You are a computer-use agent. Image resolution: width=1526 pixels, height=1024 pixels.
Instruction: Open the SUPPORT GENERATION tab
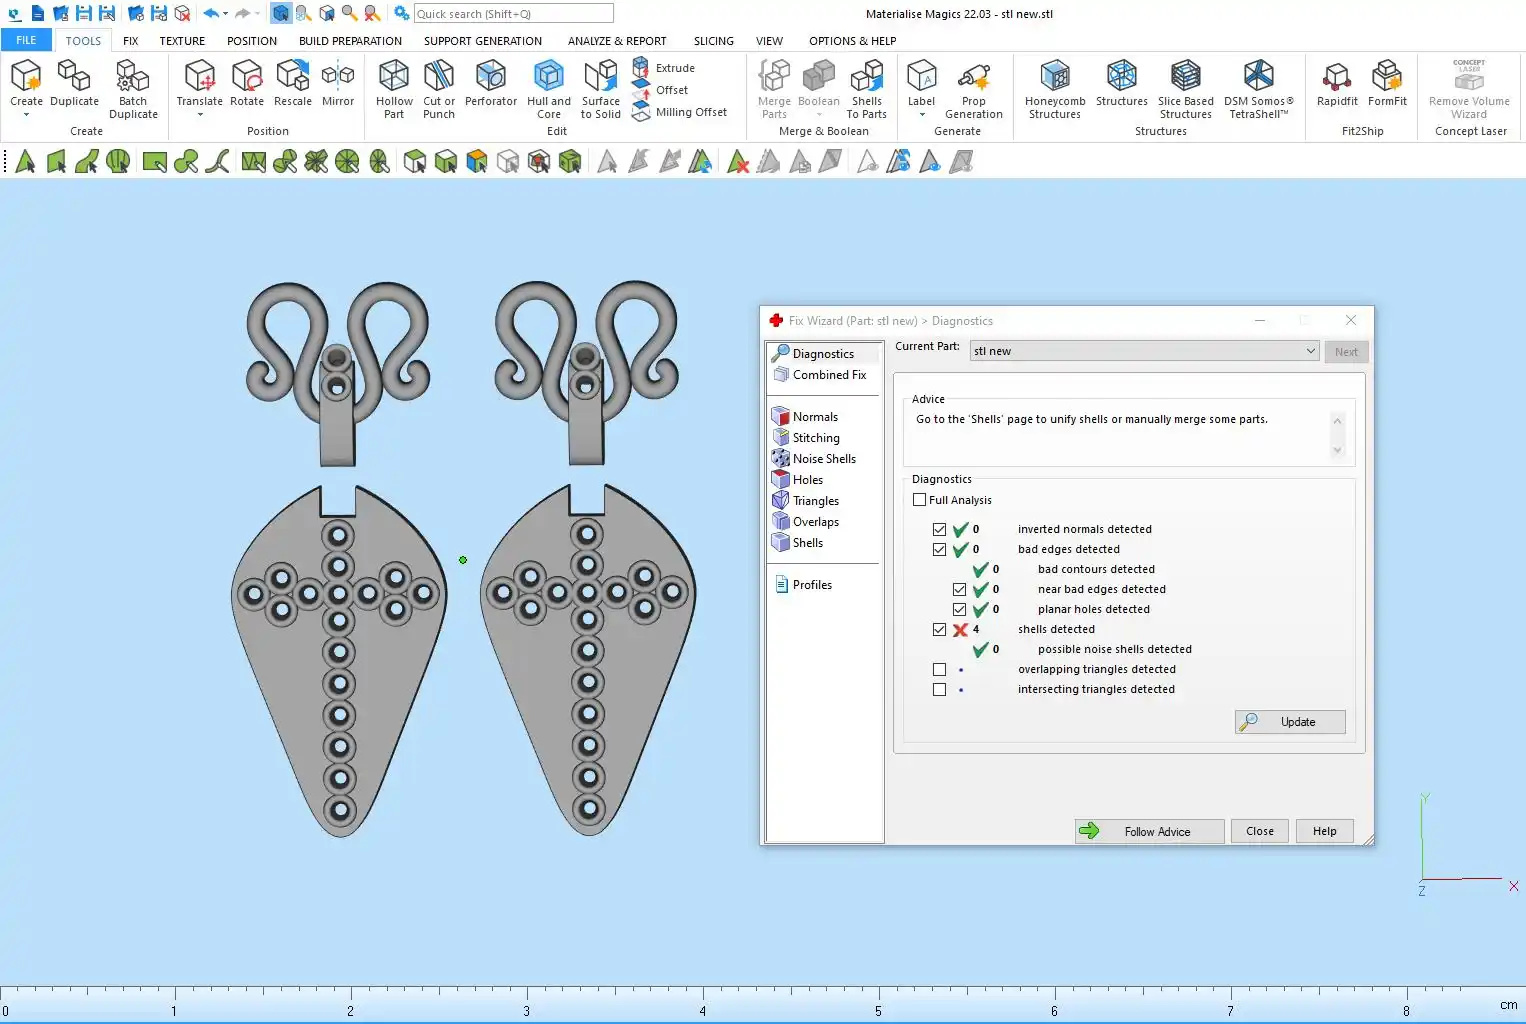(482, 41)
